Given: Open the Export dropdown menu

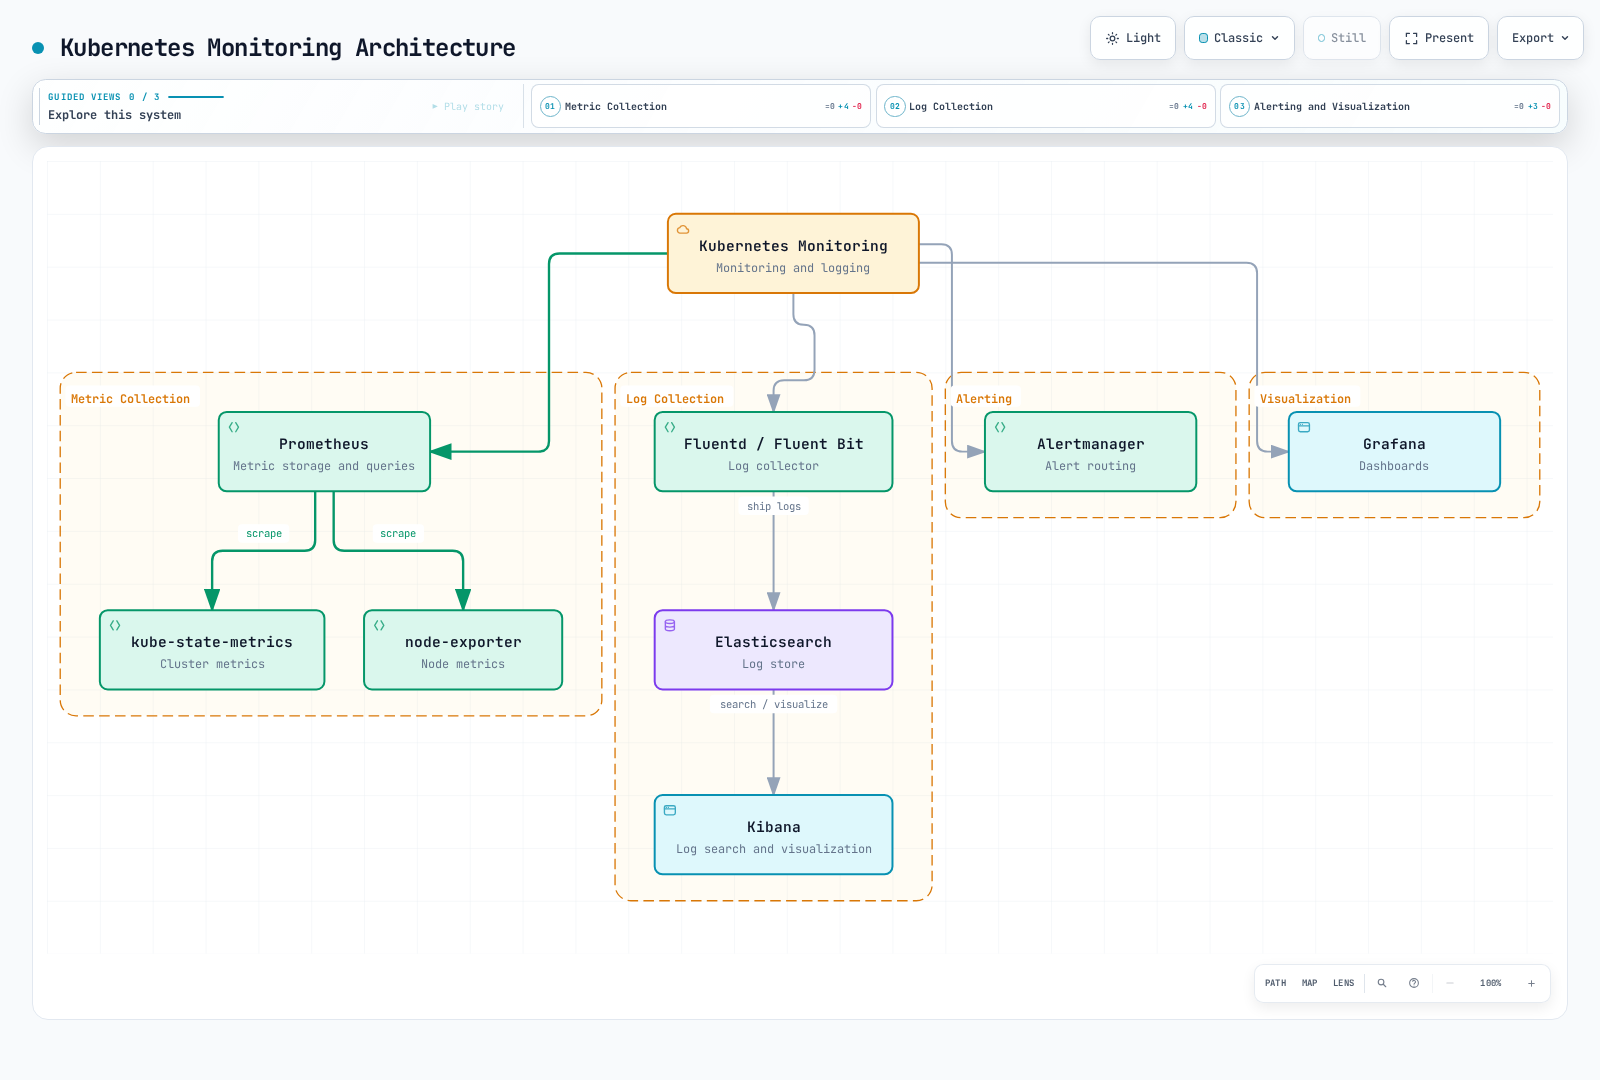Looking at the screenshot, I should (1540, 38).
